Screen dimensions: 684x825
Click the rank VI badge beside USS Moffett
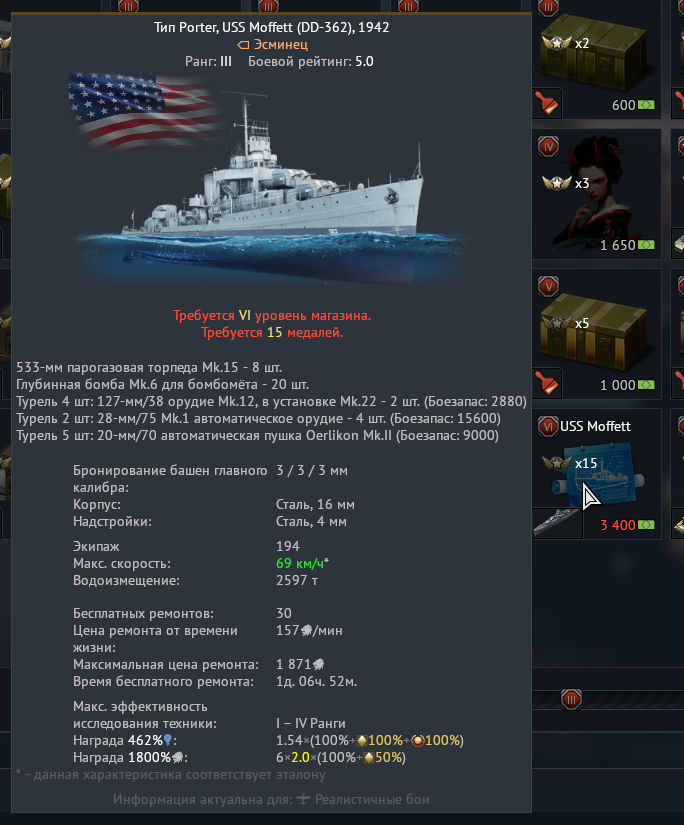pos(548,426)
